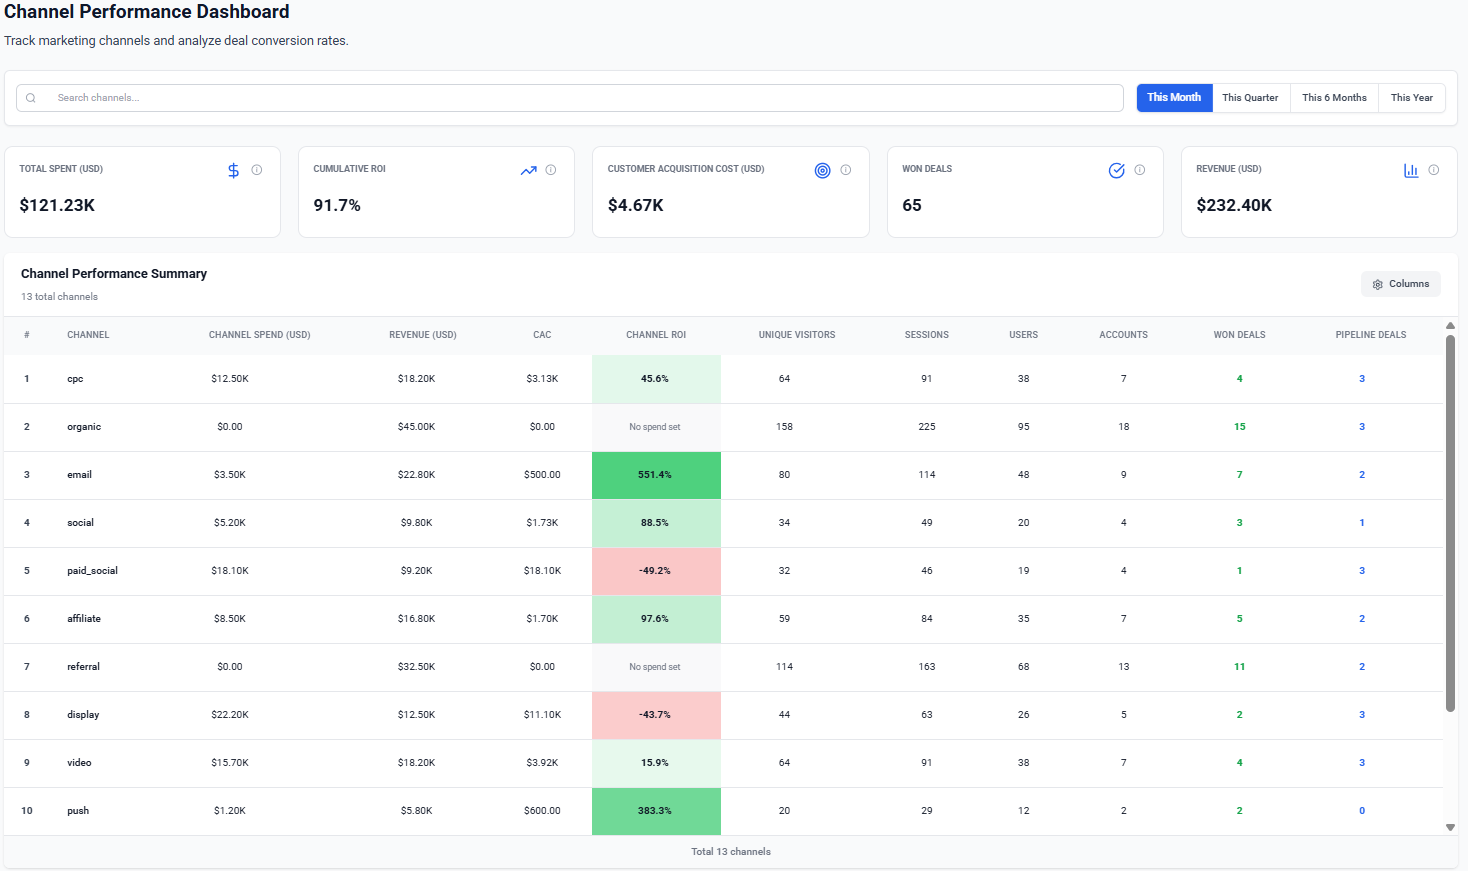
Task: Click the trending arrow icon on Cumulative ROI card
Action: 528,170
